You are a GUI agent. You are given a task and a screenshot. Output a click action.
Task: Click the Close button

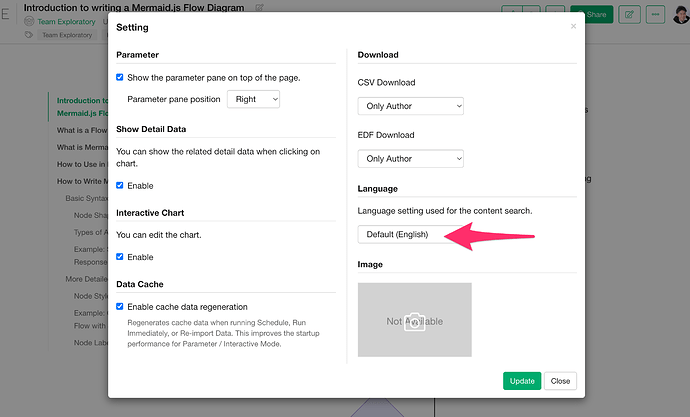pyautogui.click(x=560, y=381)
